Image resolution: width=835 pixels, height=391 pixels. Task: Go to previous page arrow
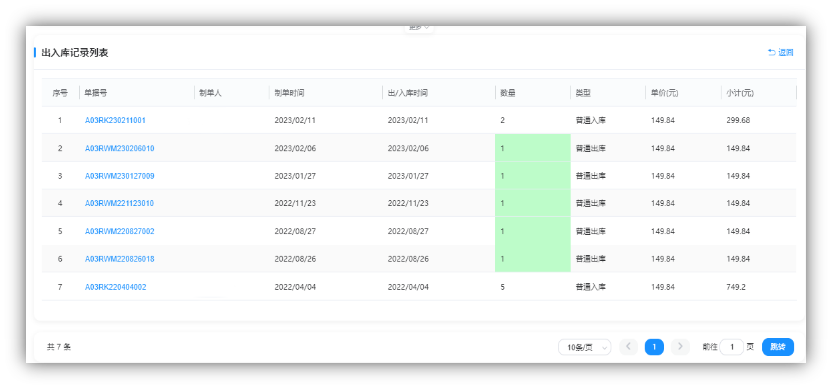click(x=628, y=347)
